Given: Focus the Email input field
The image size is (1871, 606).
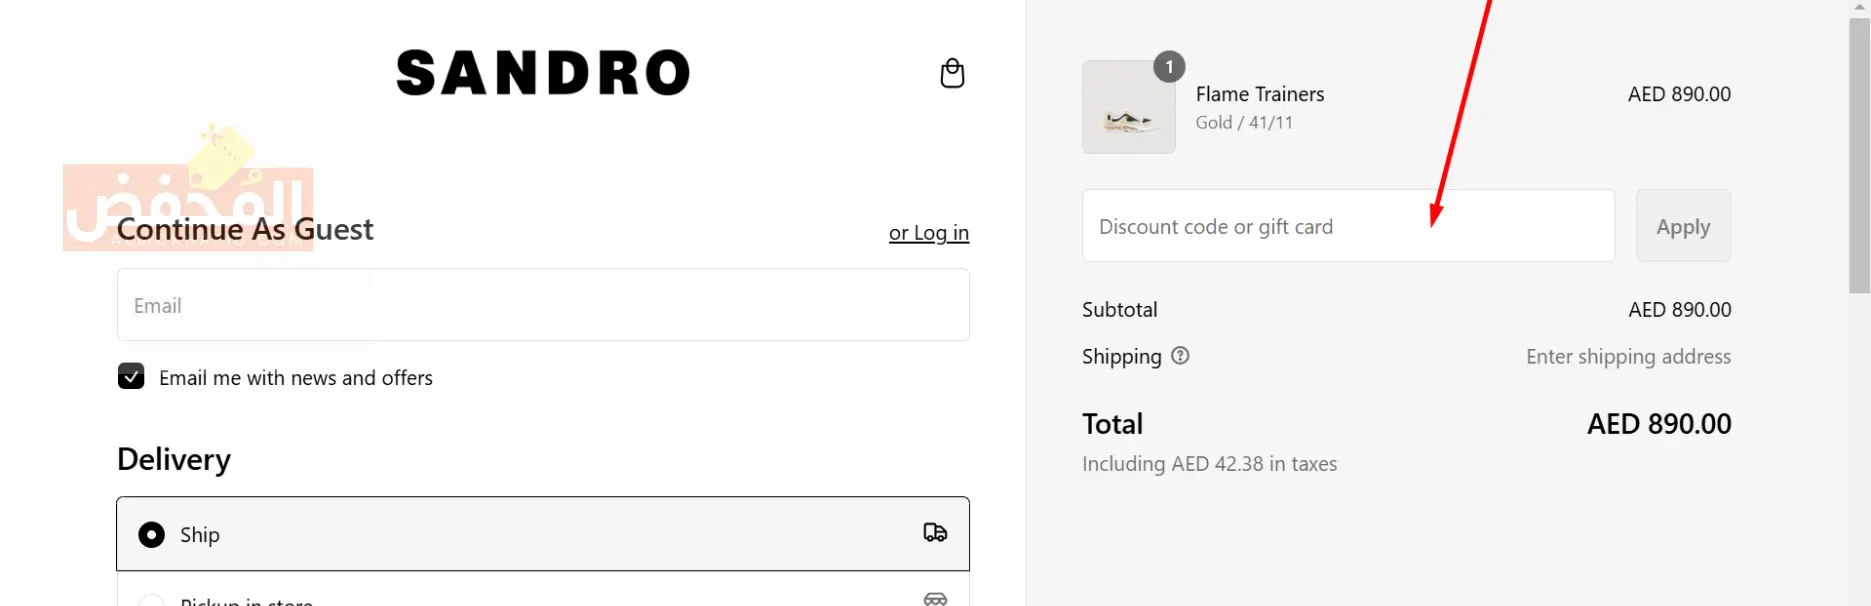Looking at the screenshot, I should pos(543,305).
